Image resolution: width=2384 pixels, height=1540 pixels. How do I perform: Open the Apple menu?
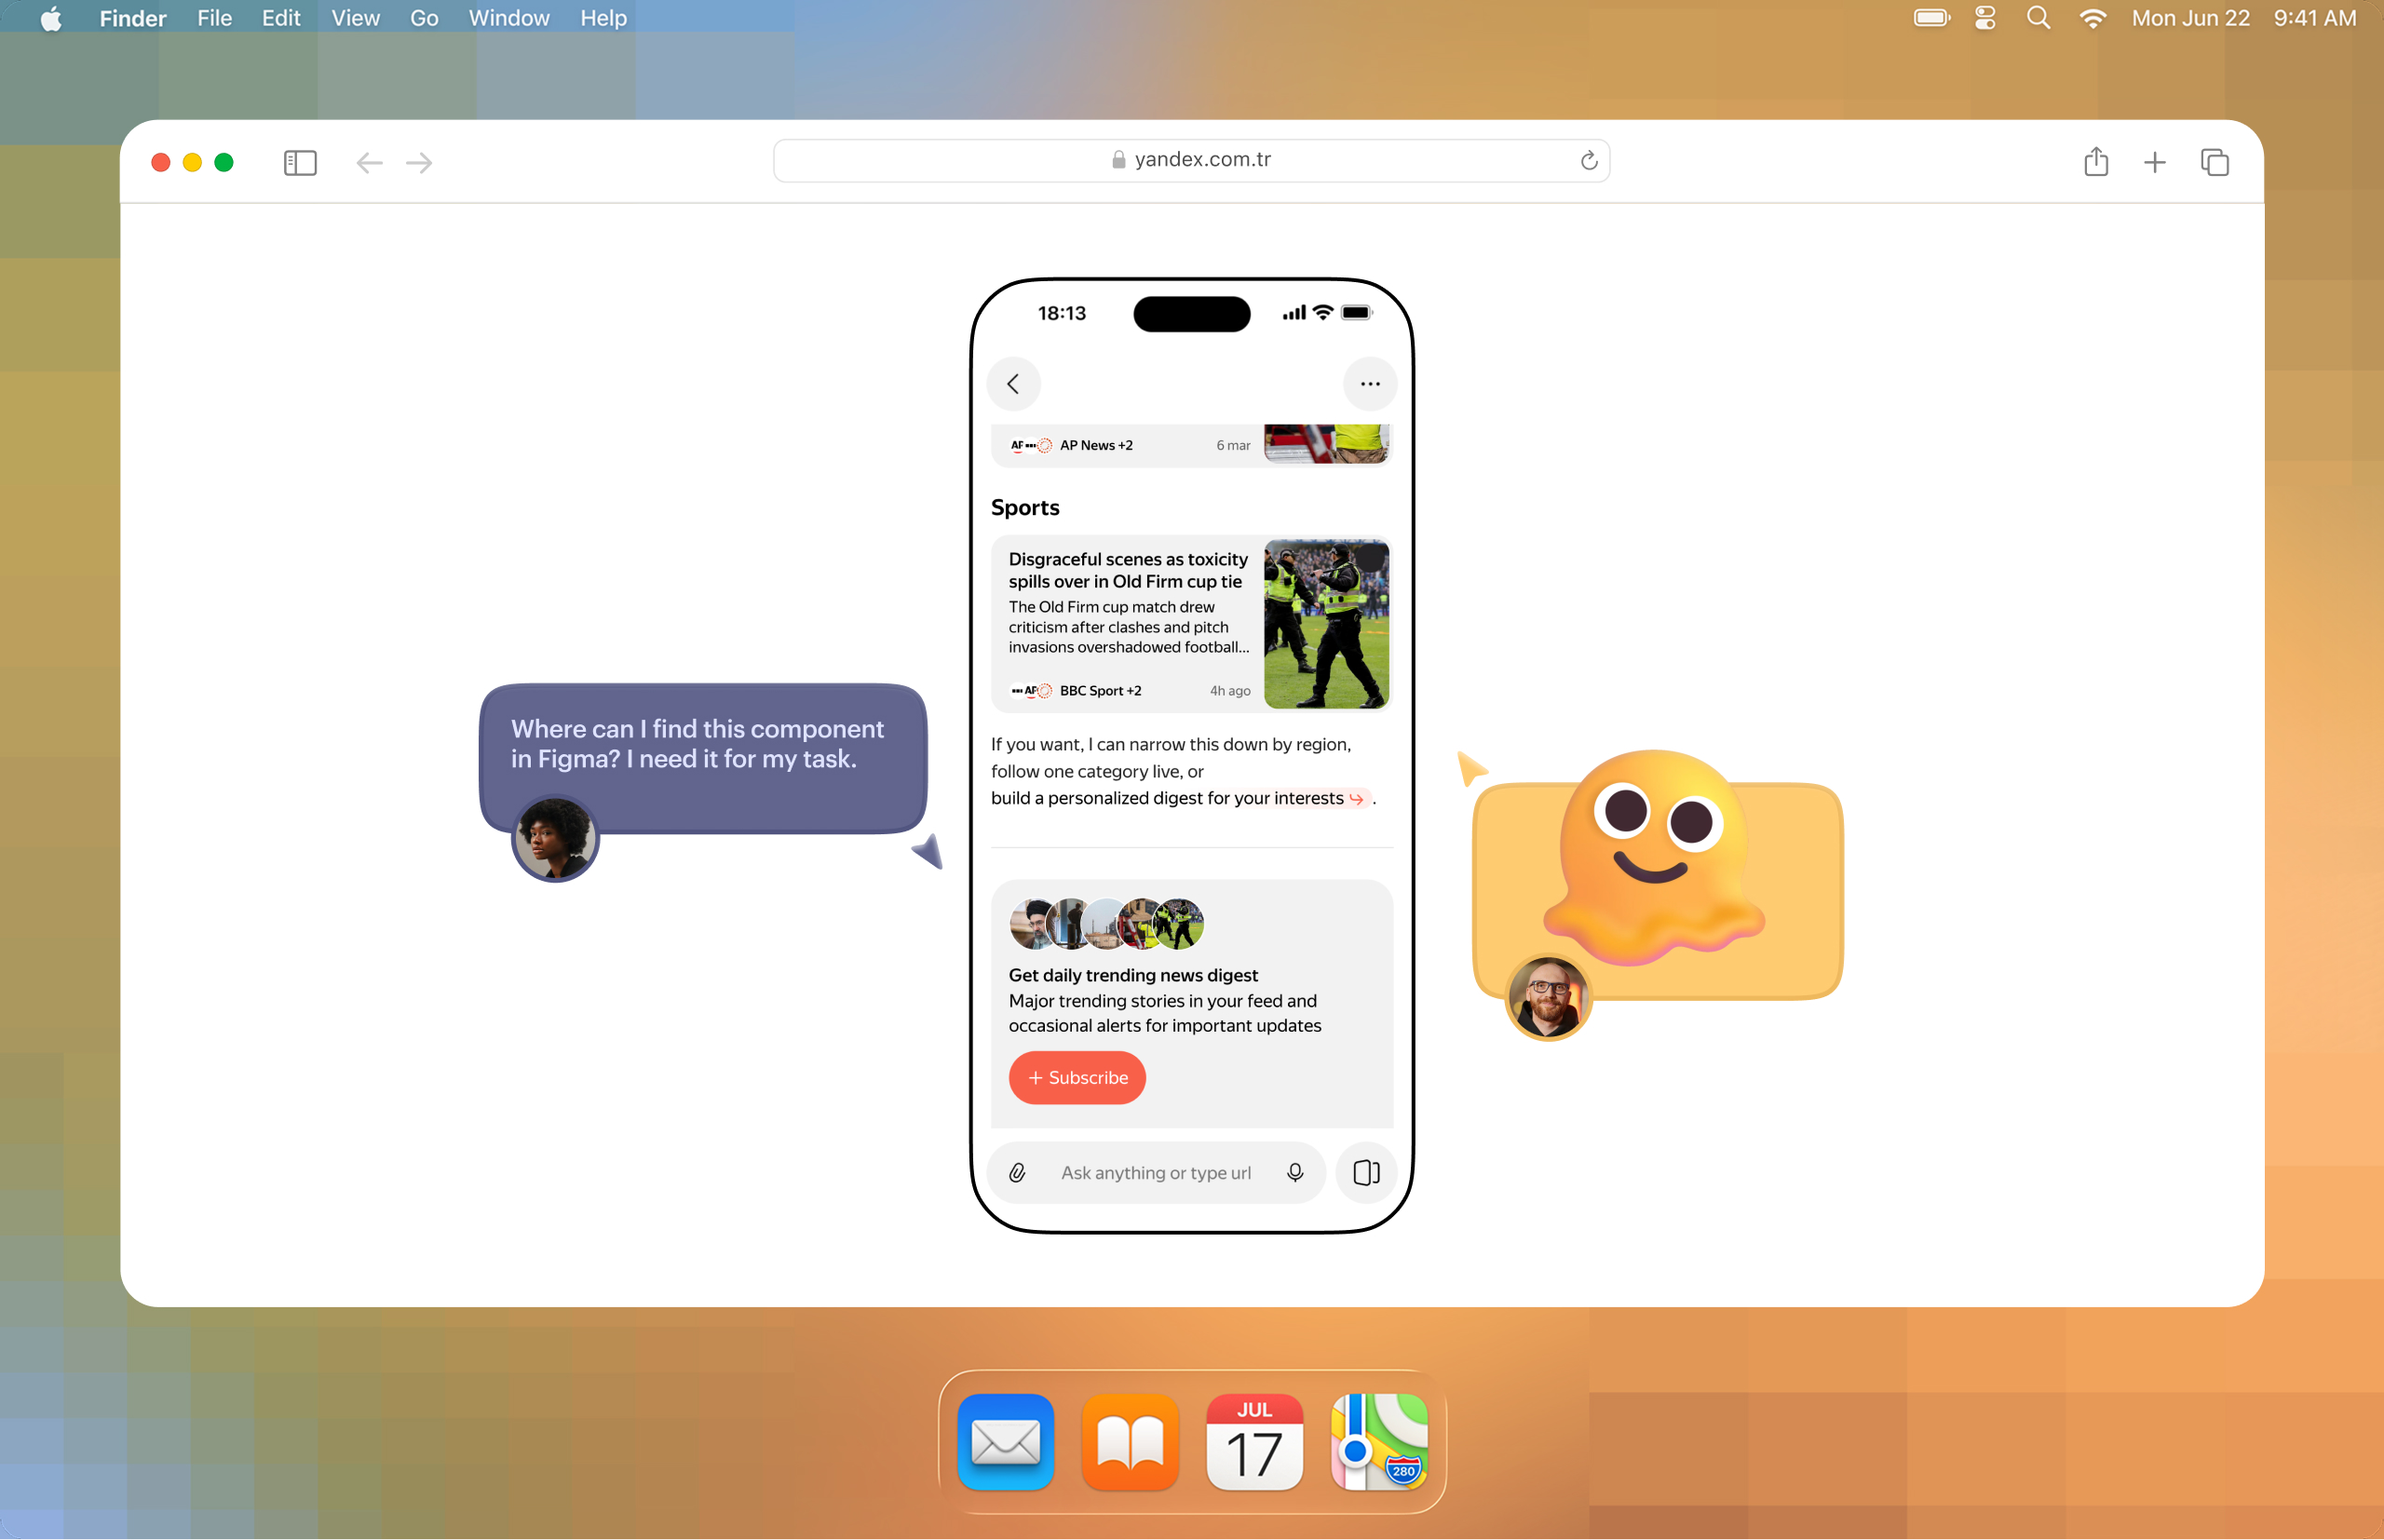pos(51,18)
